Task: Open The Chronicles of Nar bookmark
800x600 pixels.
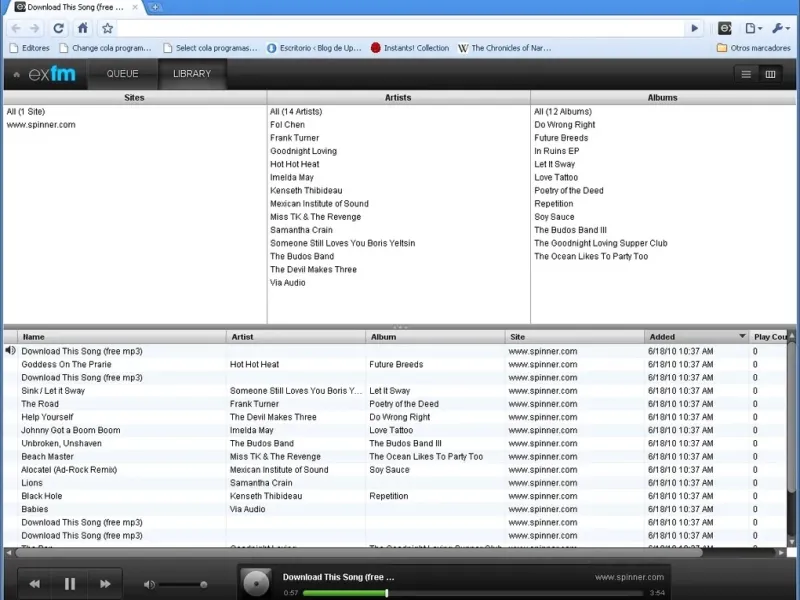Action: coord(505,48)
